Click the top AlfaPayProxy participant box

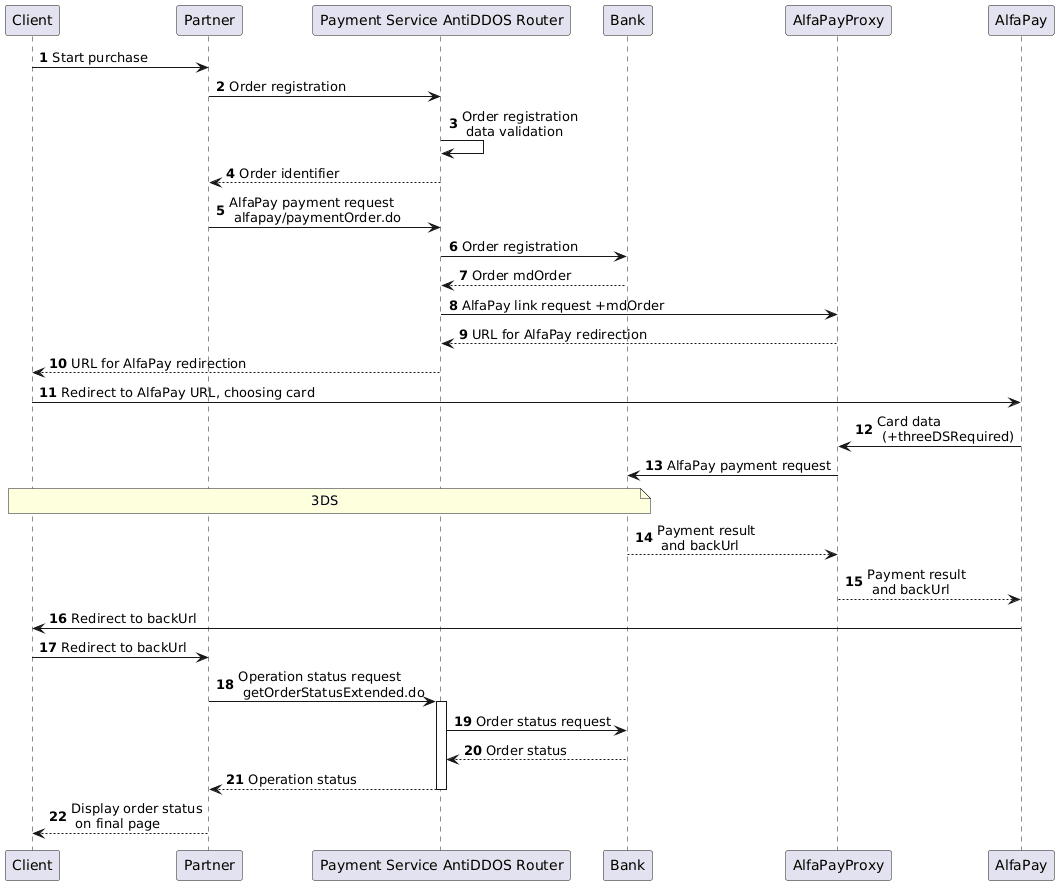[x=837, y=20]
